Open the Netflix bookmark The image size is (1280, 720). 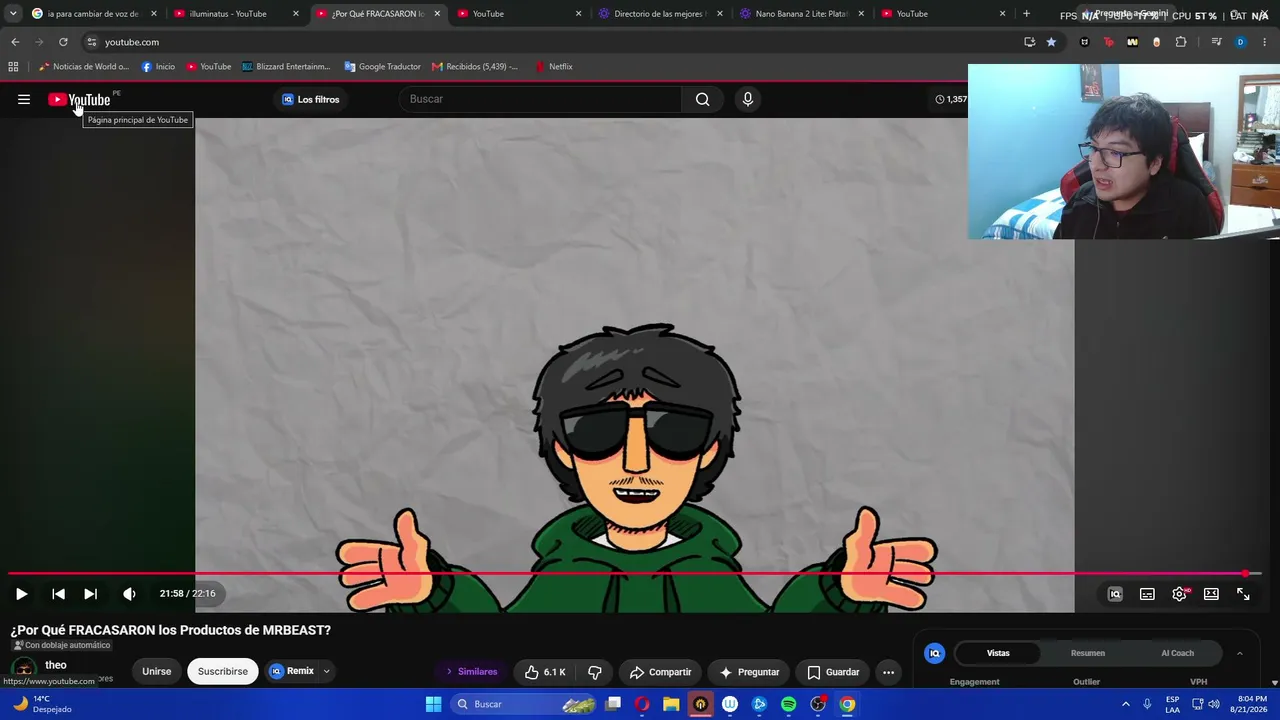pyautogui.click(x=554, y=67)
